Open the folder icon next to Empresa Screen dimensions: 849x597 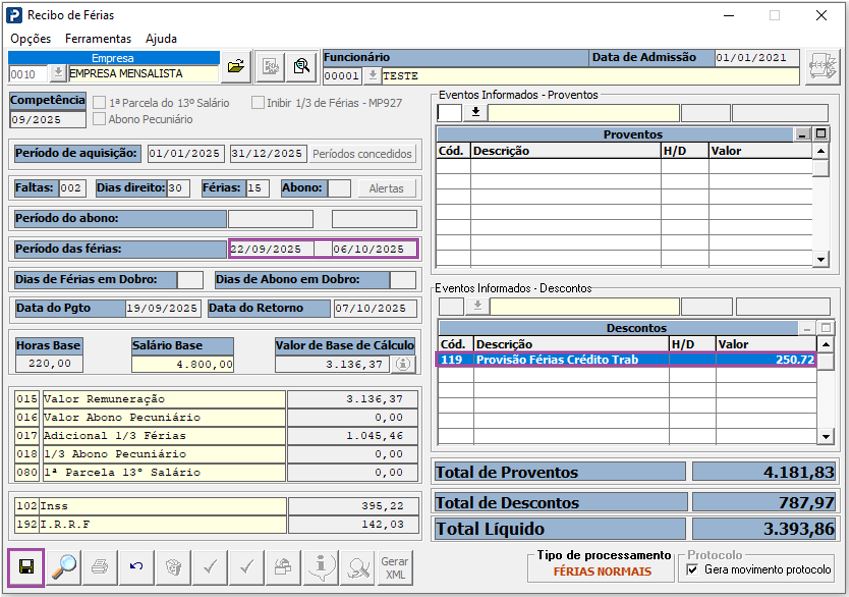(x=235, y=67)
